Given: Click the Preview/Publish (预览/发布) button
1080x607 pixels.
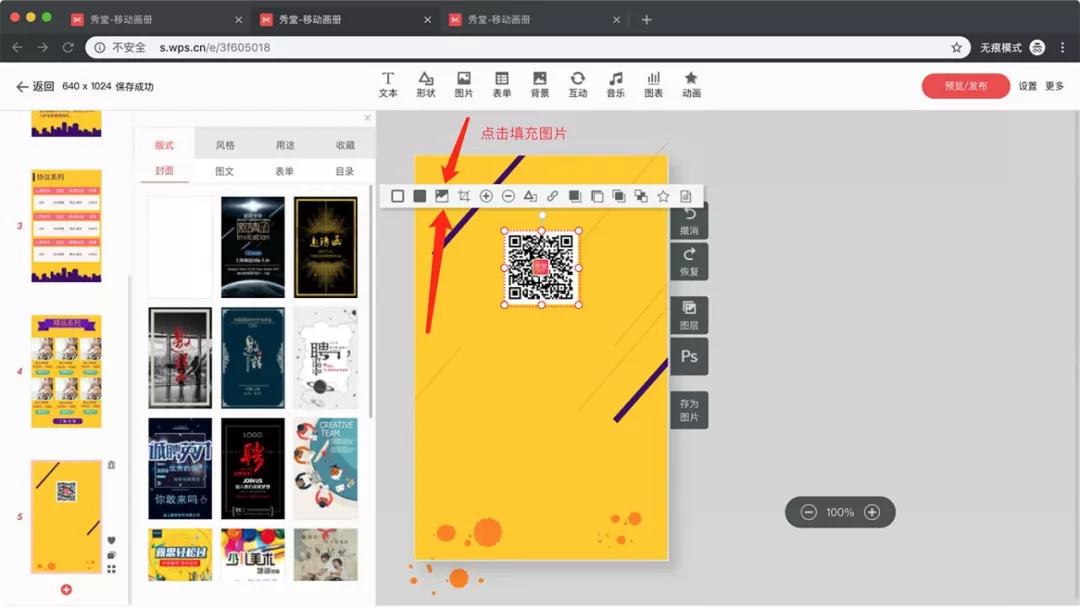Looking at the screenshot, I should tap(966, 86).
